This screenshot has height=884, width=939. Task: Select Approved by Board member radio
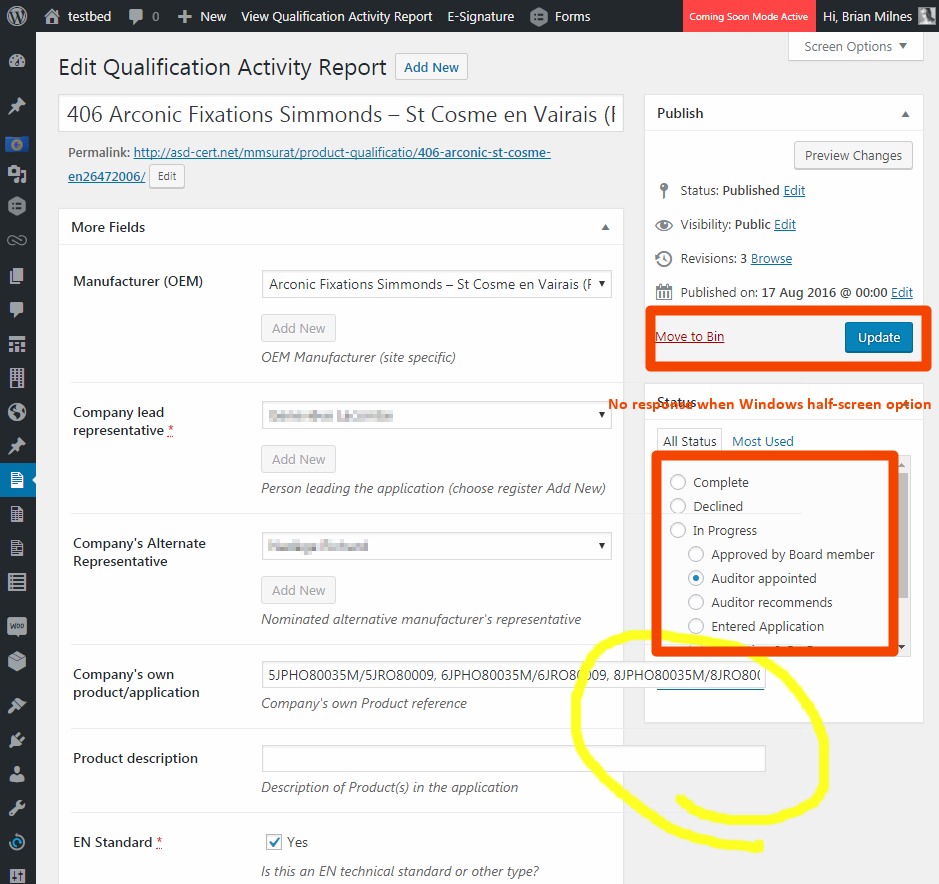coord(696,554)
